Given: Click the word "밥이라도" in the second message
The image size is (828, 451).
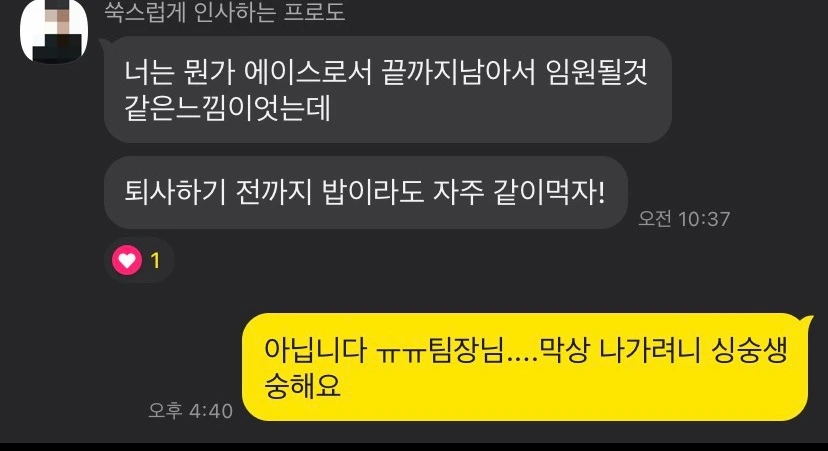Looking at the screenshot, I should 373,192.
